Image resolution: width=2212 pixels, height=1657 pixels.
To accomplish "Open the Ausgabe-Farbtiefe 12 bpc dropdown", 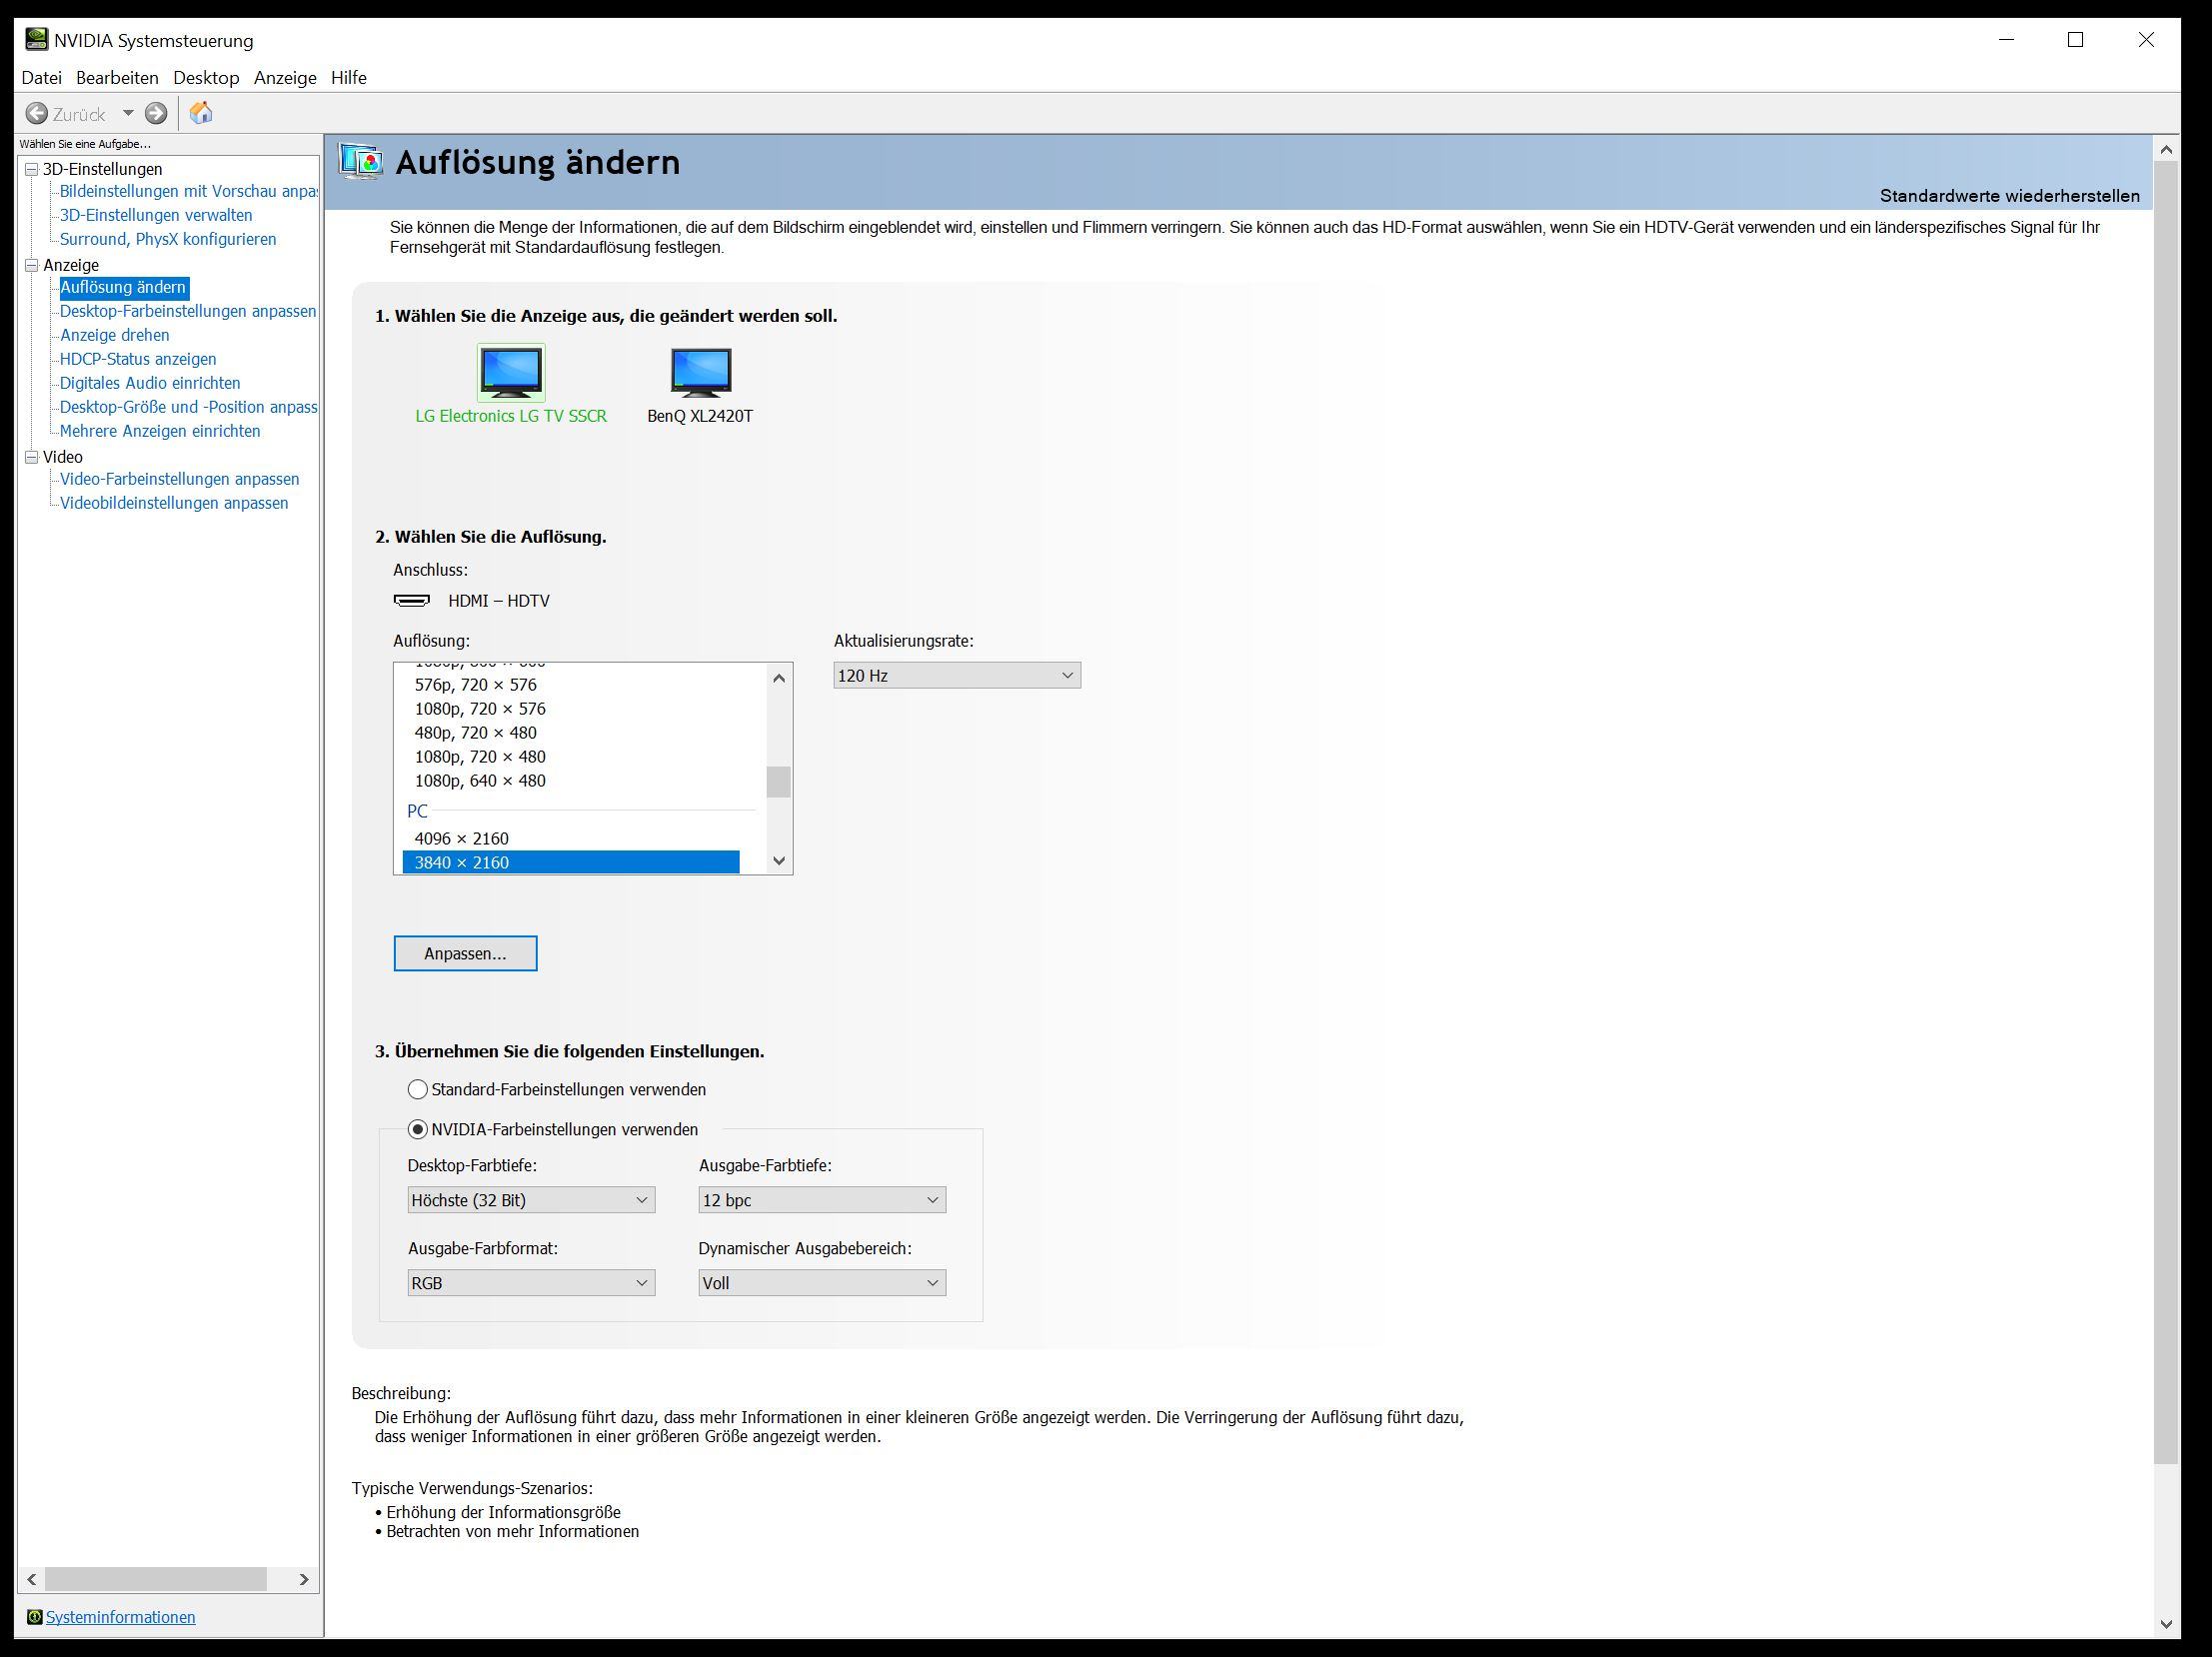I will [821, 1200].
